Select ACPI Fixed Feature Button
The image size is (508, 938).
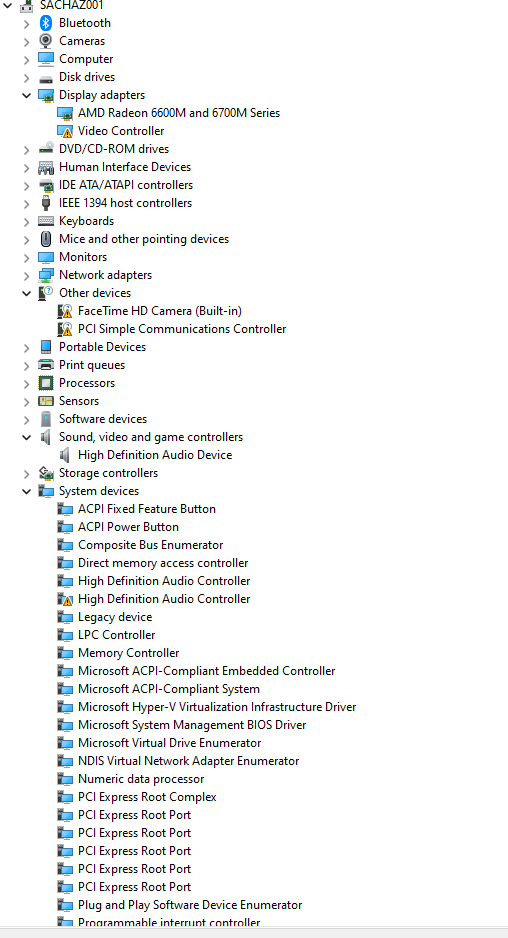pos(147,508)
